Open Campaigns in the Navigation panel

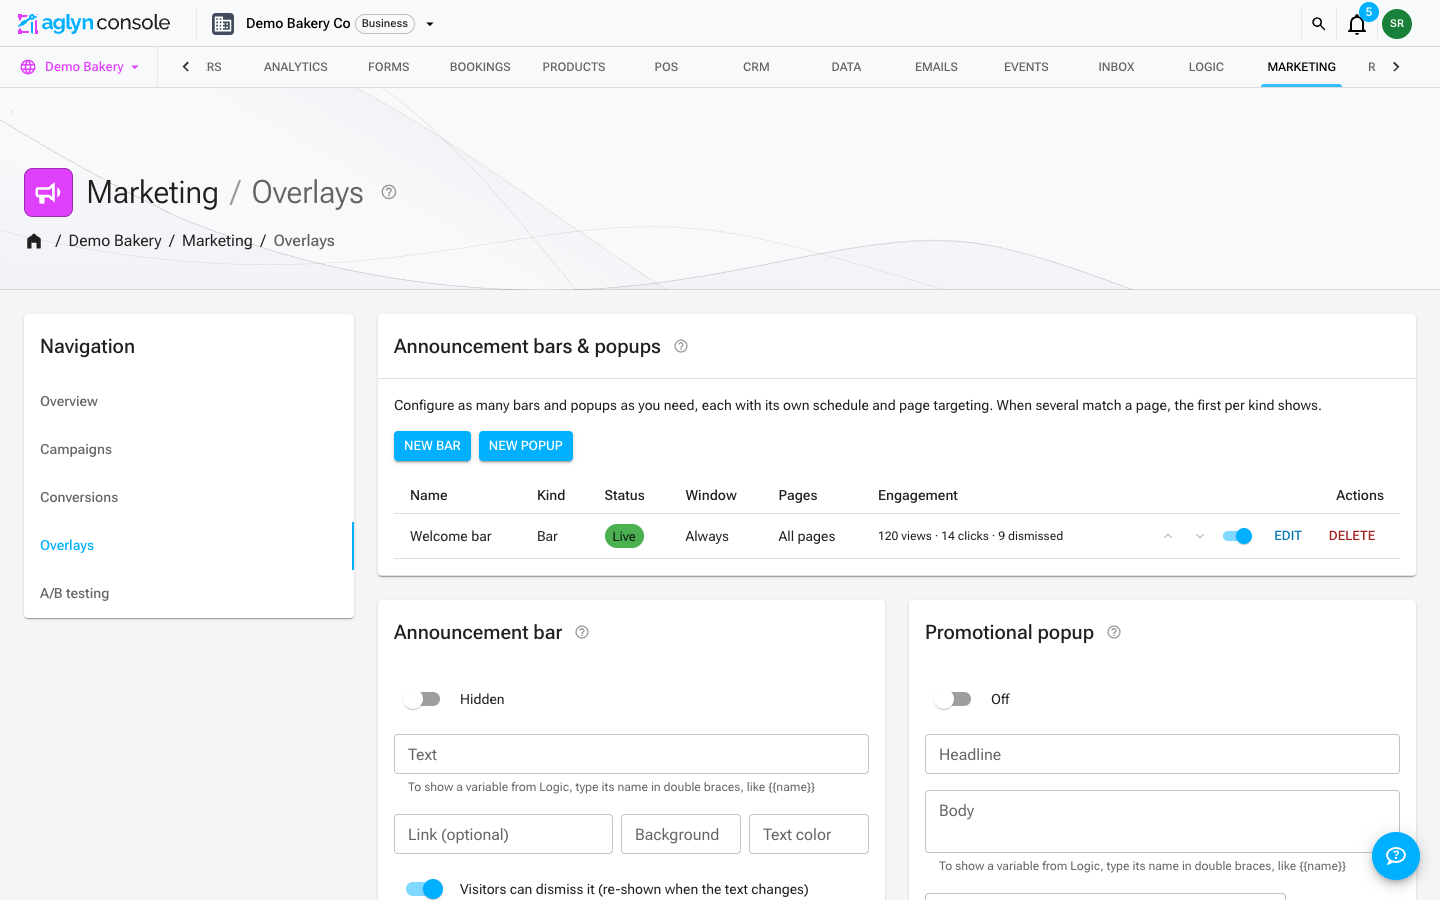[189, 449]
